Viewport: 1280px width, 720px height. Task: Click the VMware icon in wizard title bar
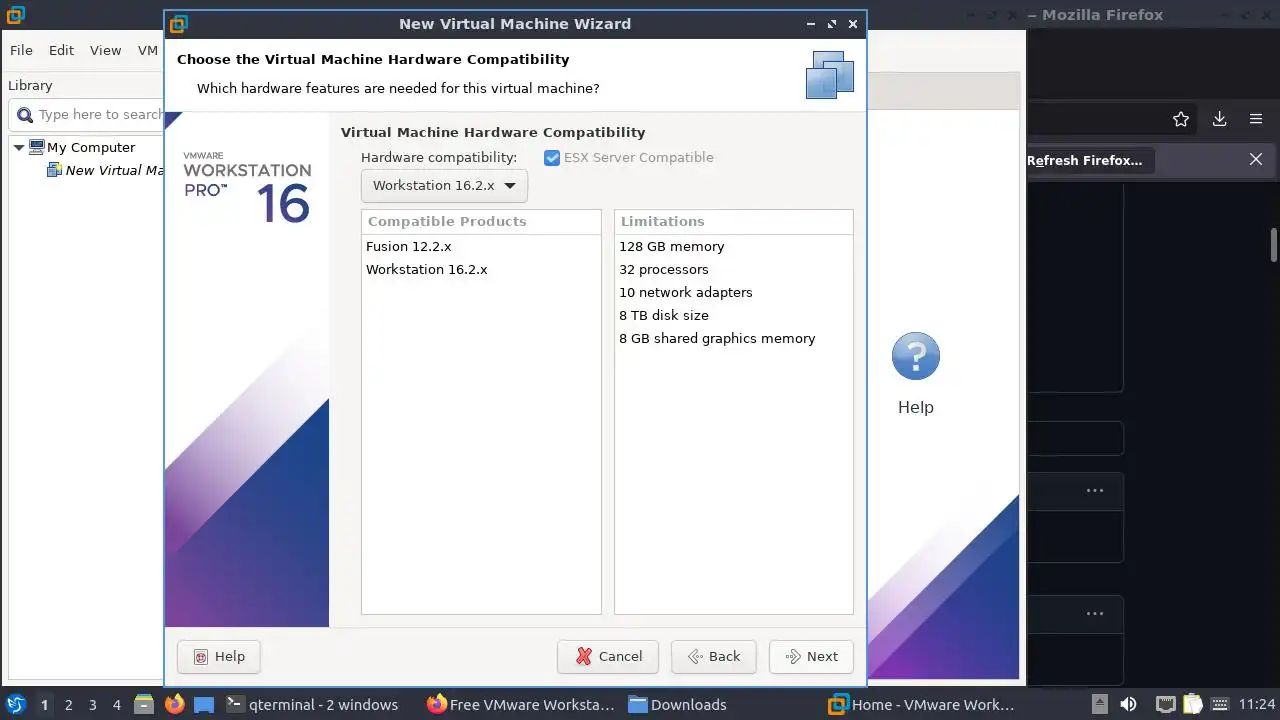178,24
